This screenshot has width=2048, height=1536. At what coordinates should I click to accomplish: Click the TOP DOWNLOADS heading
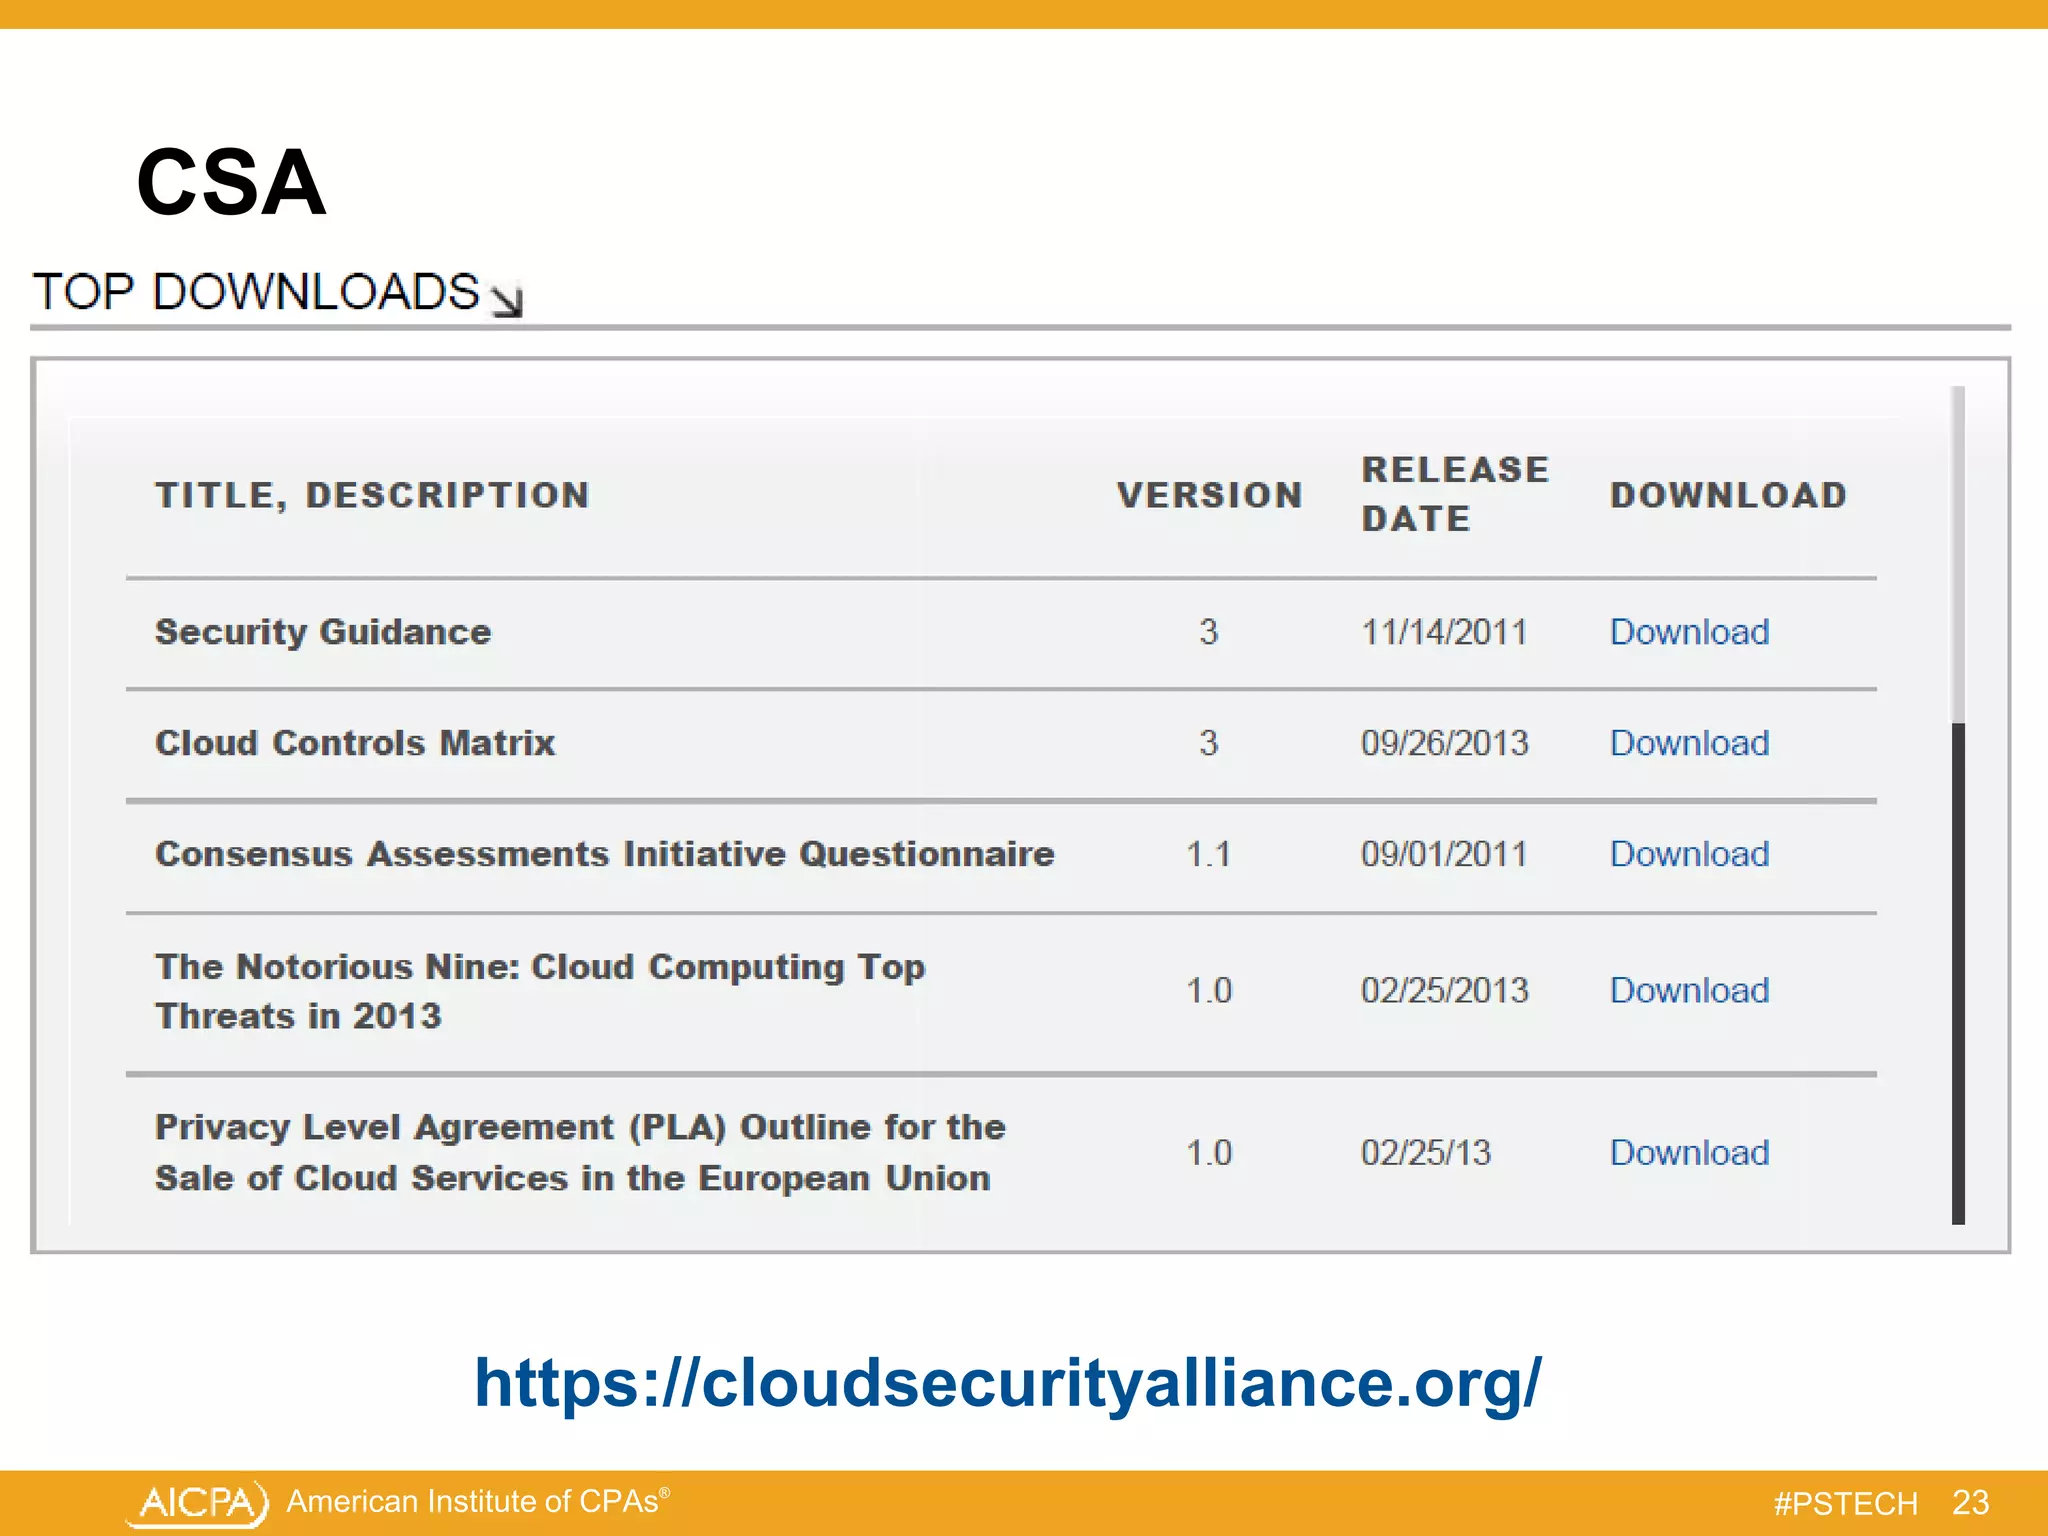pos(256,292)
